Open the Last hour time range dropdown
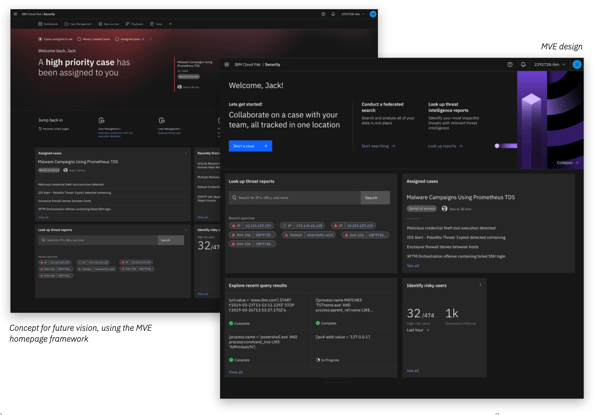Image resolution: width=596 pixels, height=415 pixels. pyautogui.click(x=418, y=330)
